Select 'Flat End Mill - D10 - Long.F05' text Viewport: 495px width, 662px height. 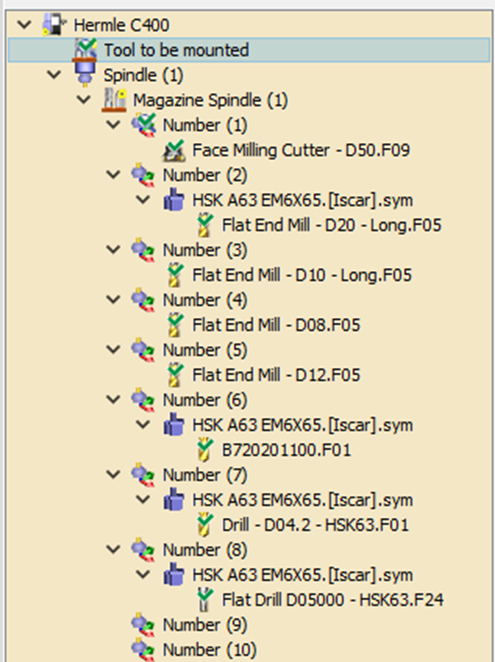click(302, 275)
